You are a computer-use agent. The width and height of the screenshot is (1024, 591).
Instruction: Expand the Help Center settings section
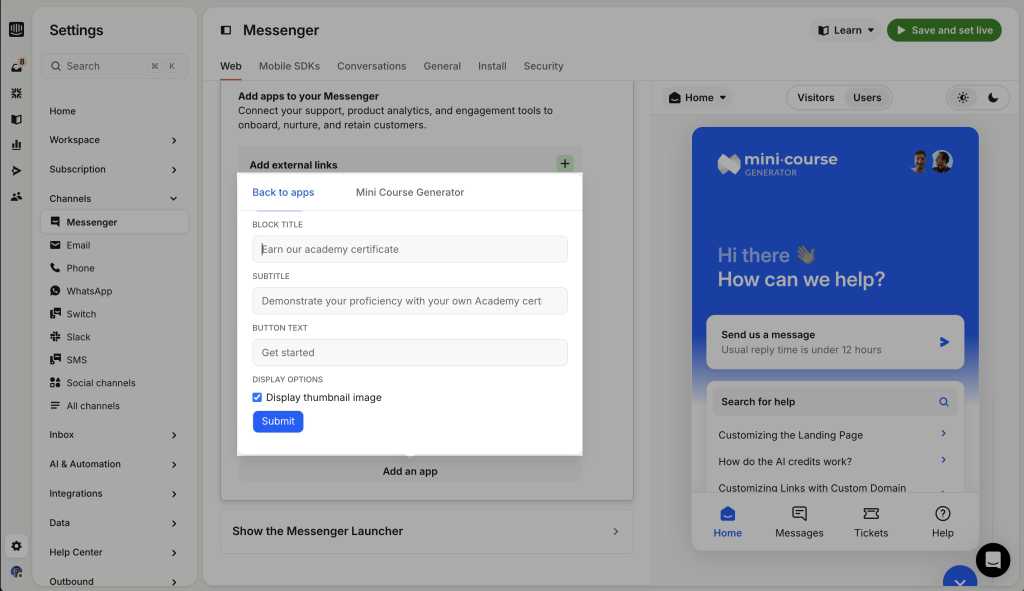115,552
